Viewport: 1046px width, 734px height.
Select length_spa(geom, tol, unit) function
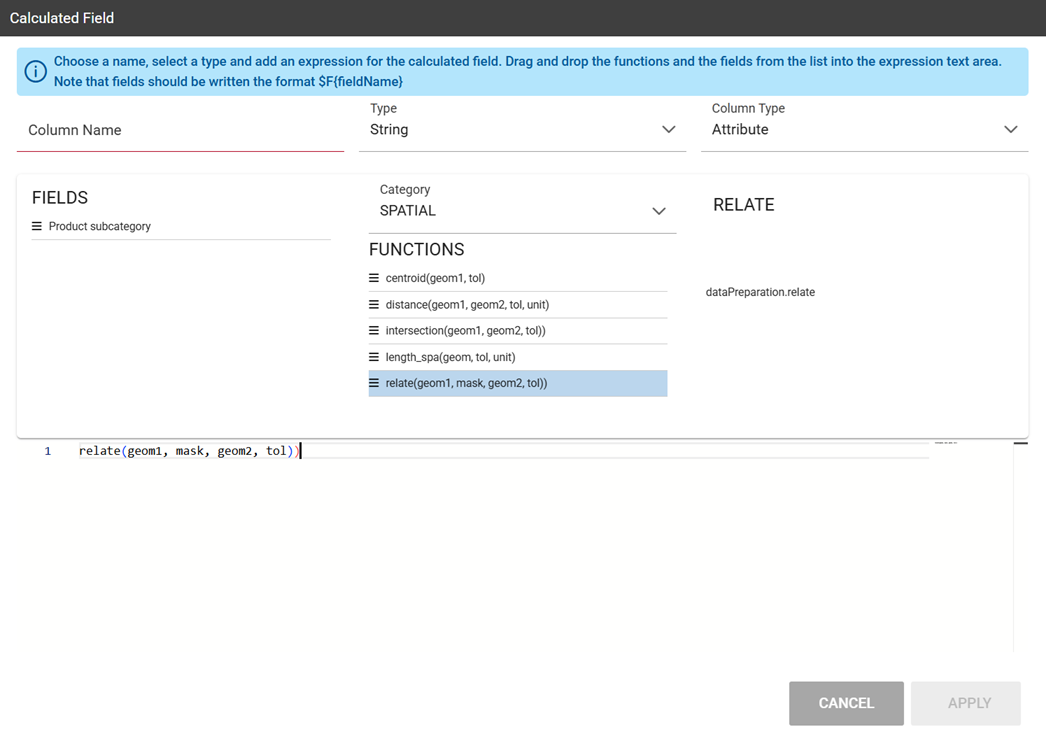tap(518, 357)
